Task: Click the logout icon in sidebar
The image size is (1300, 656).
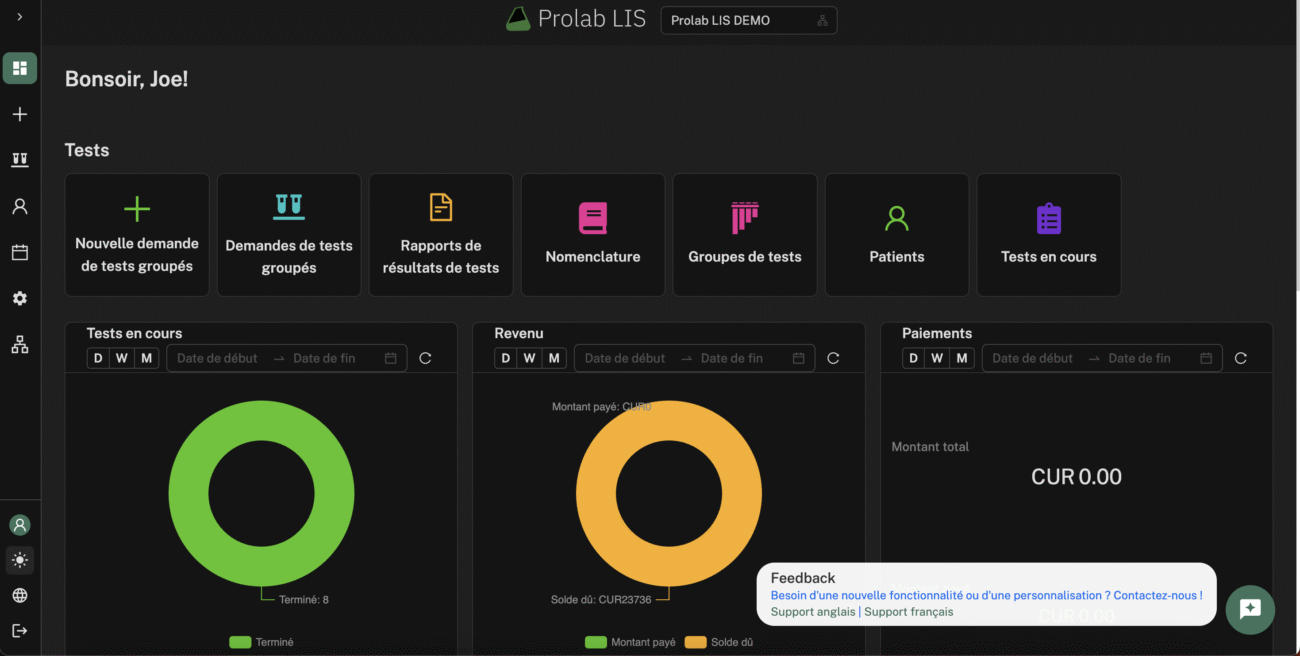Action: click(20, 630)
